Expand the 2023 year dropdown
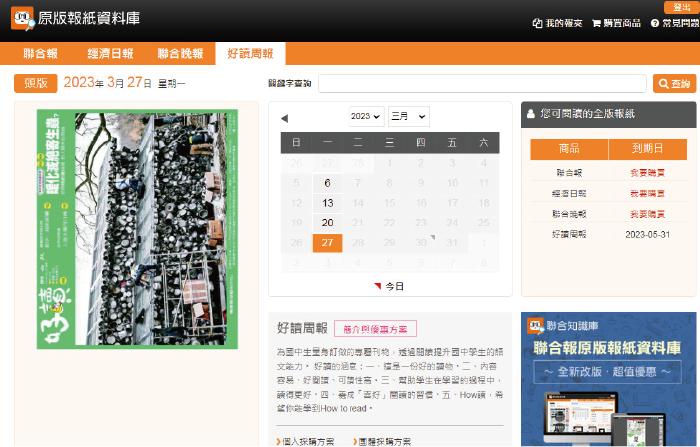Screen dimensions: 700x447 (366, 117)
